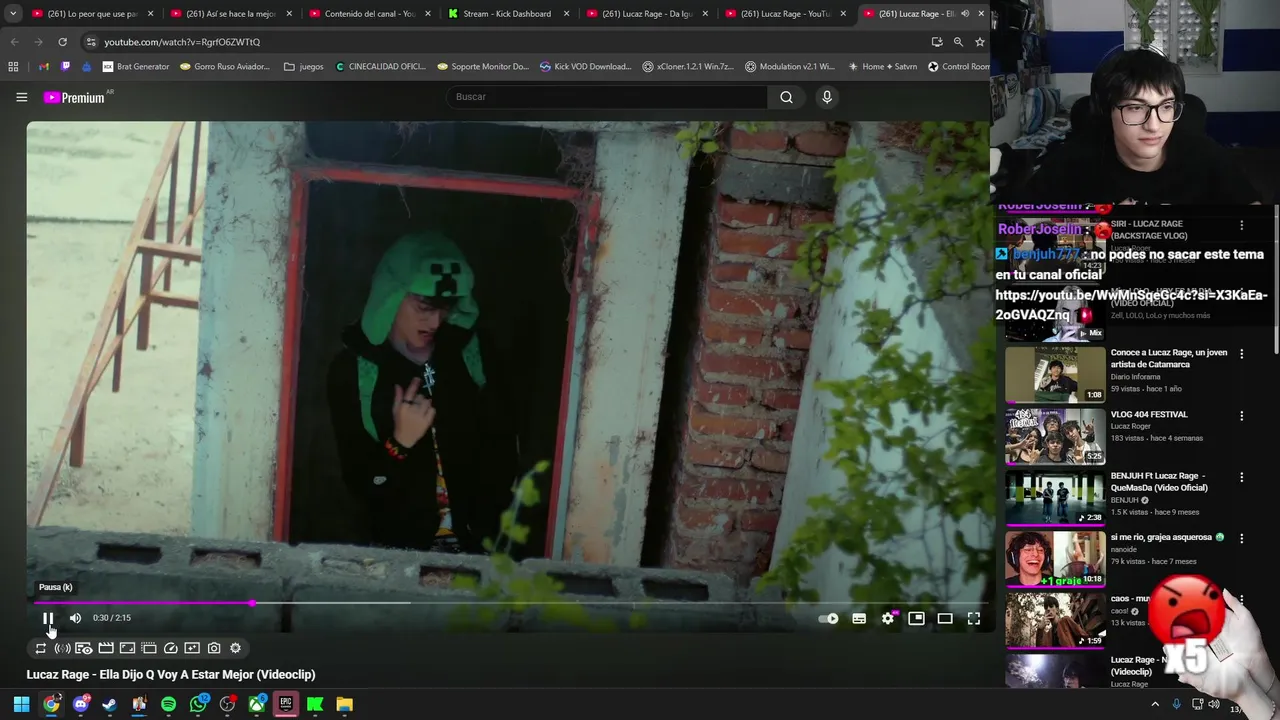Open options for SIRI - LUCAZ RAGE video

(x=1241, y=226)
